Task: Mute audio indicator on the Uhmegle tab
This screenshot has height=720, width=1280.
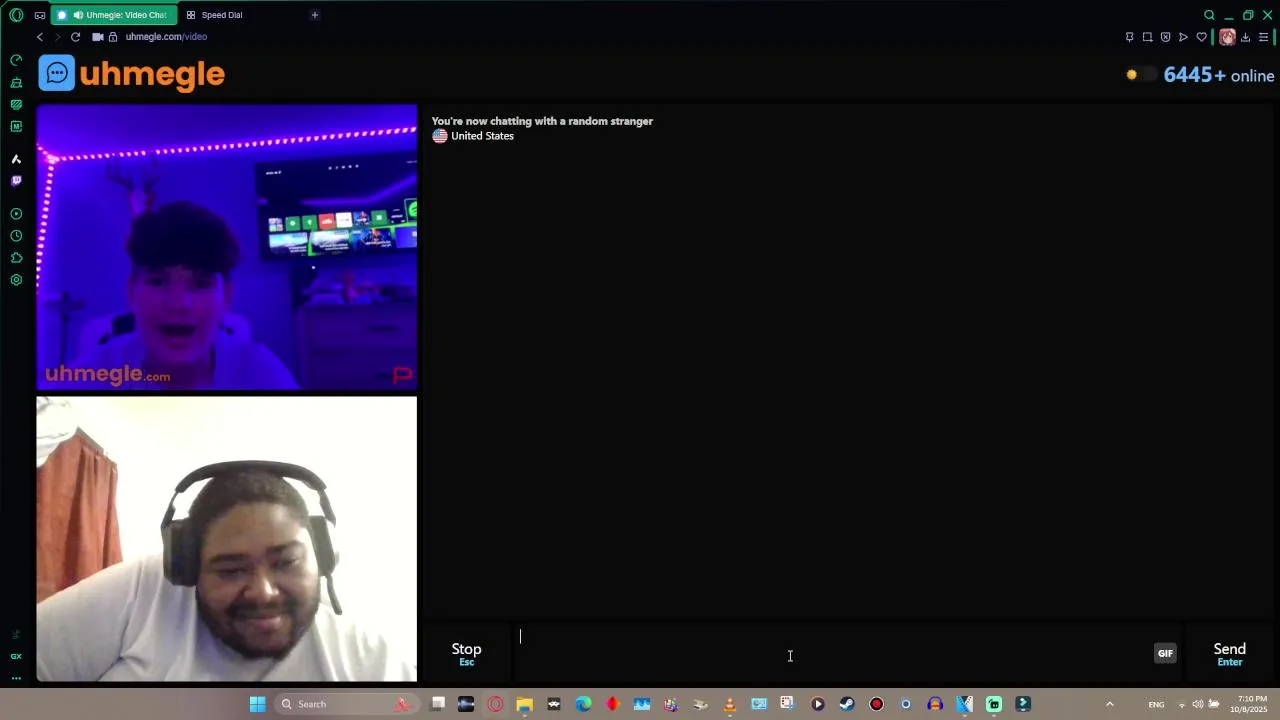Action: click(x=78, y=15)
